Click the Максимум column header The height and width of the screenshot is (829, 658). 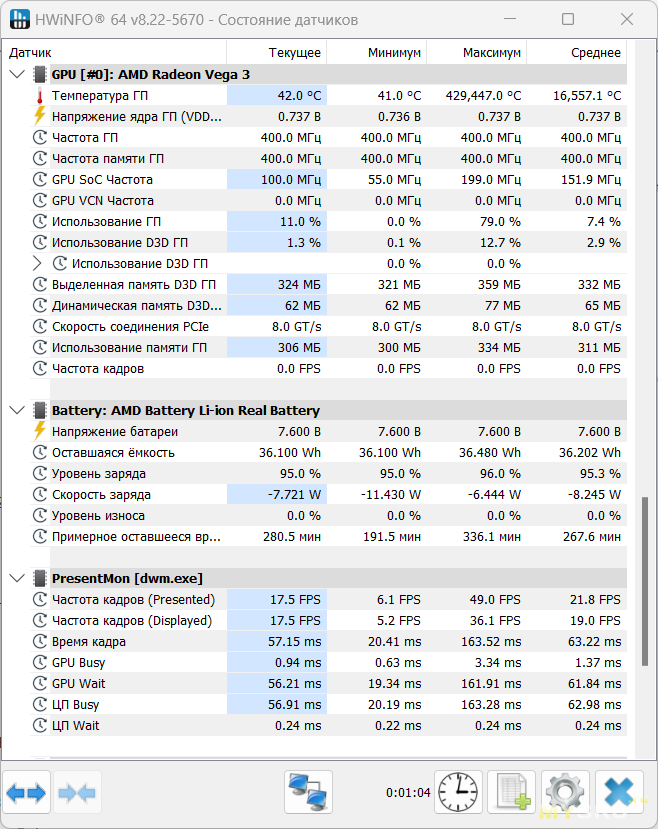[477, 53]
